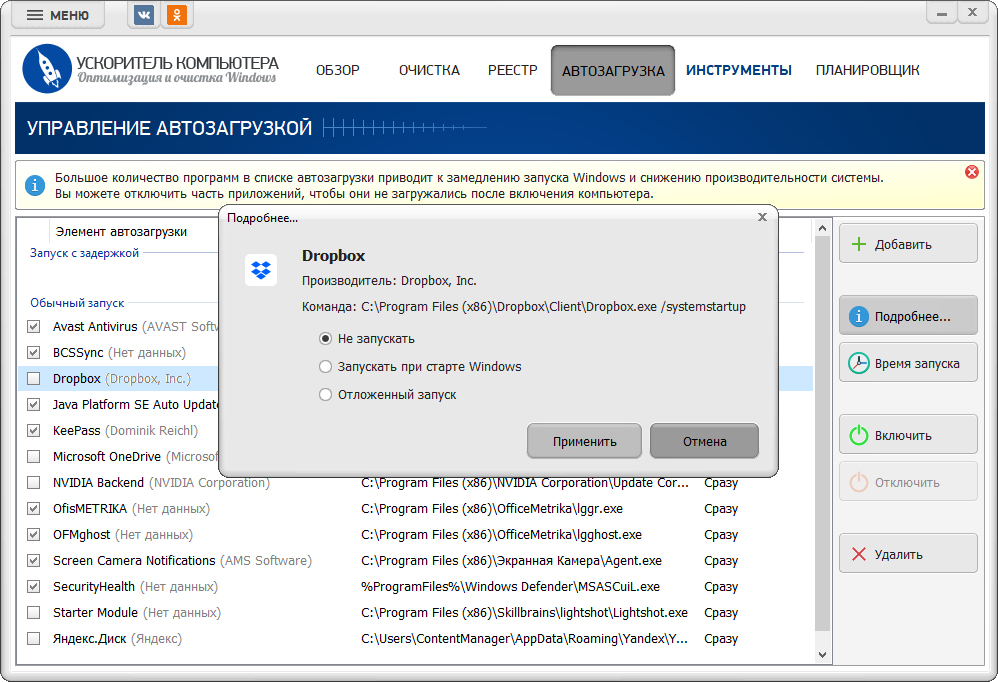Screen dimensions: 998x682
Task: Click the rocket logo of Ускоритель Компьютера
Action: click(x=46, y=69)
